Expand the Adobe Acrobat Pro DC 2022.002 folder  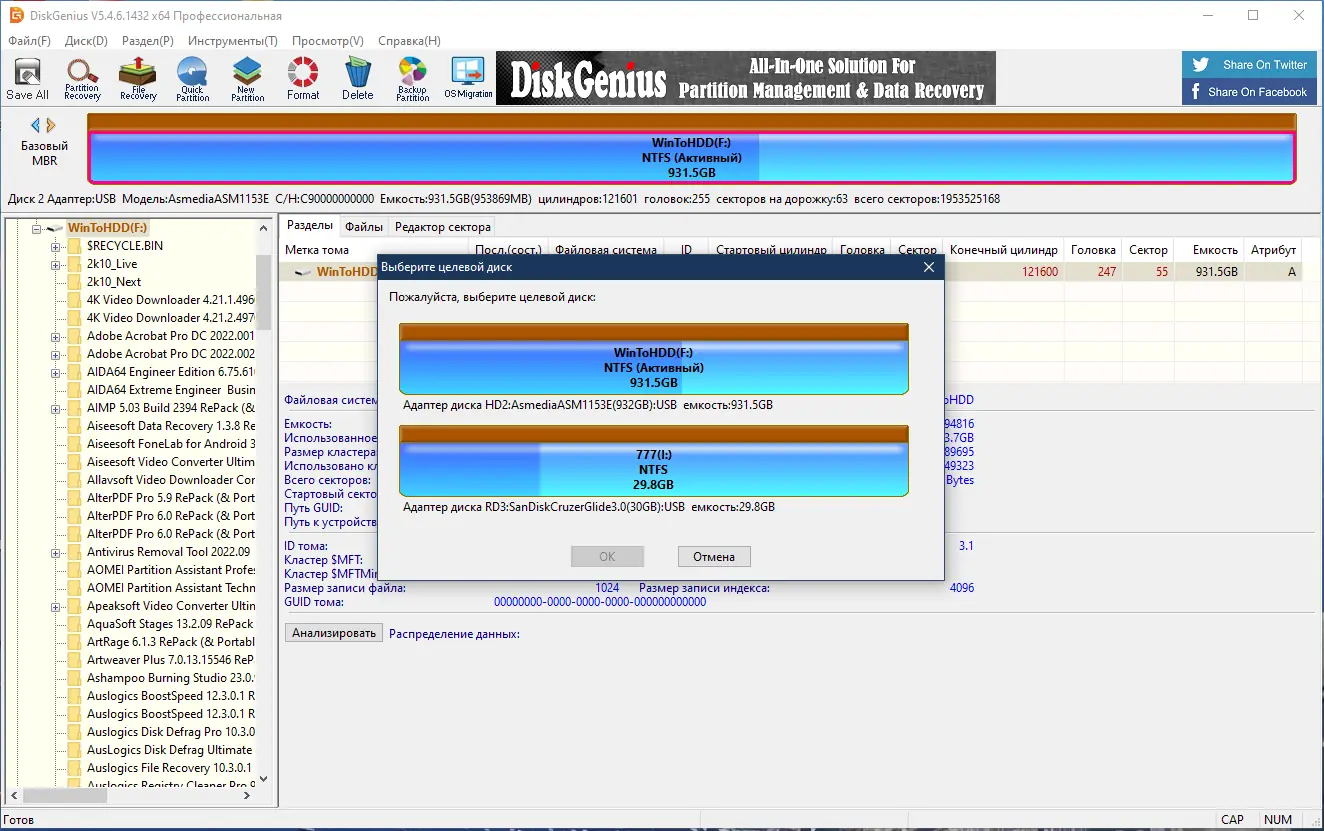[56, 354]
